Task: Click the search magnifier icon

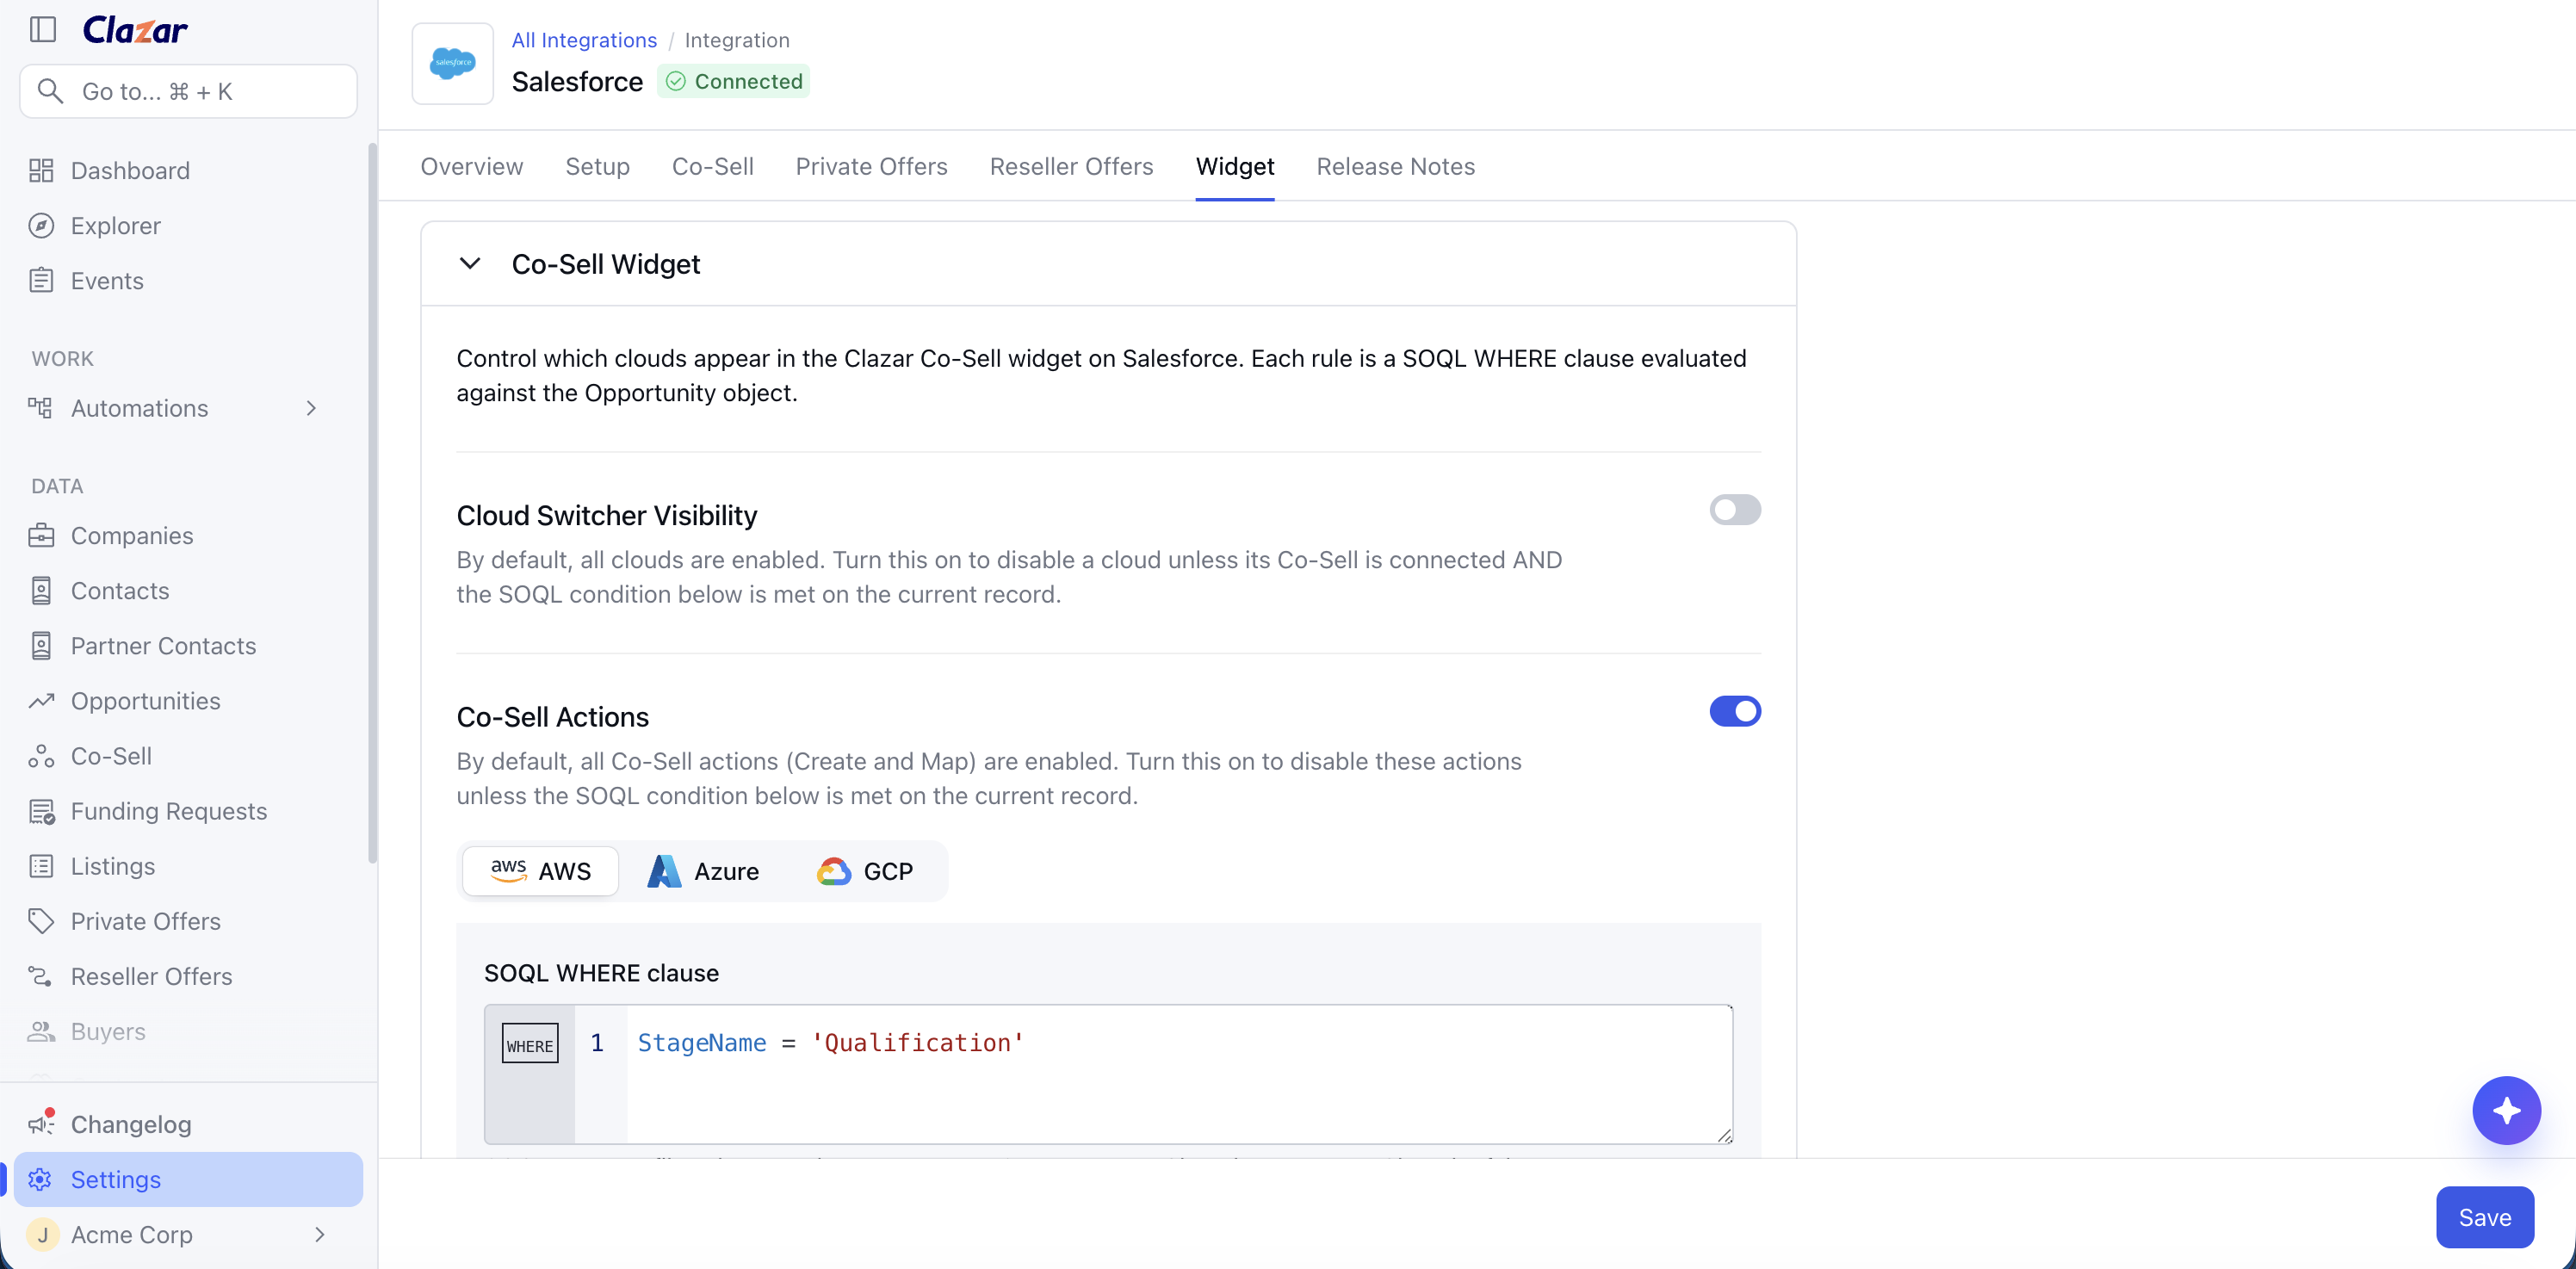Action: click(50, 91)
